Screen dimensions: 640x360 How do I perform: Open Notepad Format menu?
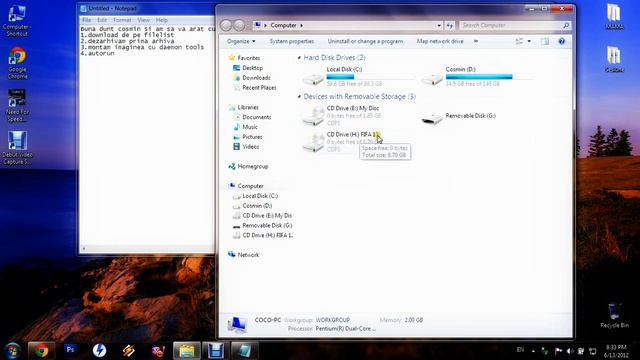tap(122, 20)
